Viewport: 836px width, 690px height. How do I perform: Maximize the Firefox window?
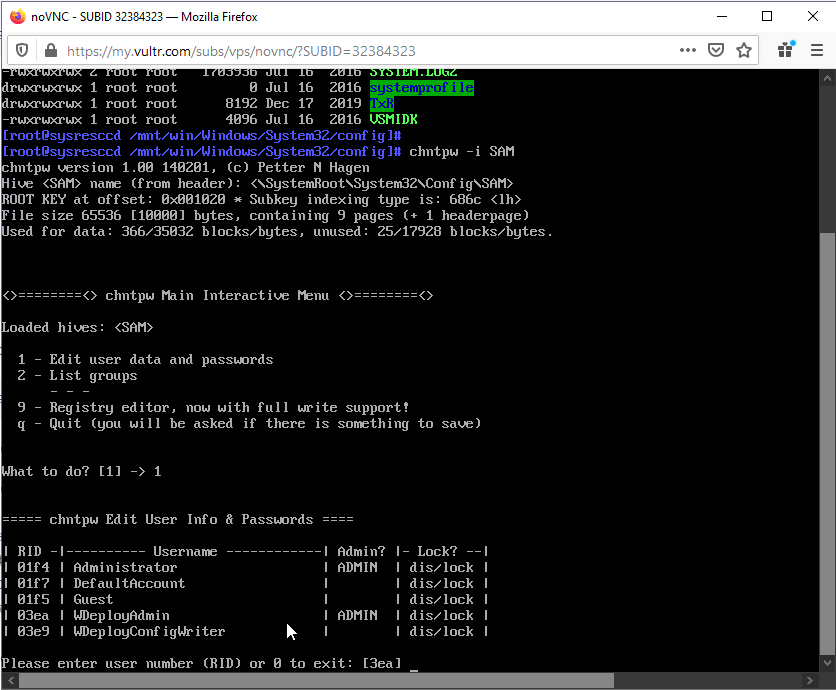tap(767, 17)
